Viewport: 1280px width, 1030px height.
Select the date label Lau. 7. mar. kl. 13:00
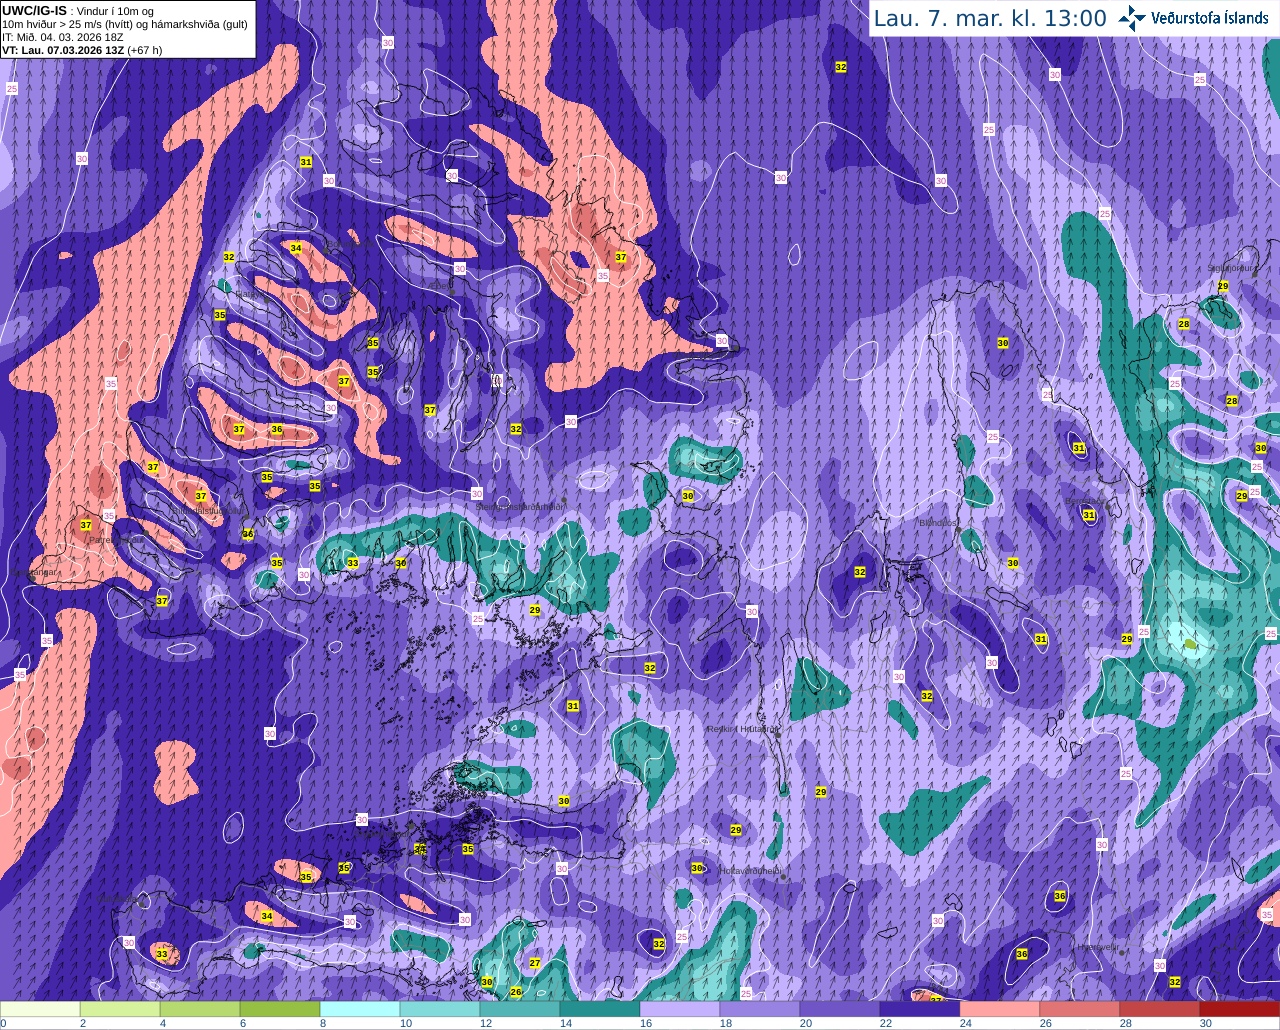click(990, 18)
